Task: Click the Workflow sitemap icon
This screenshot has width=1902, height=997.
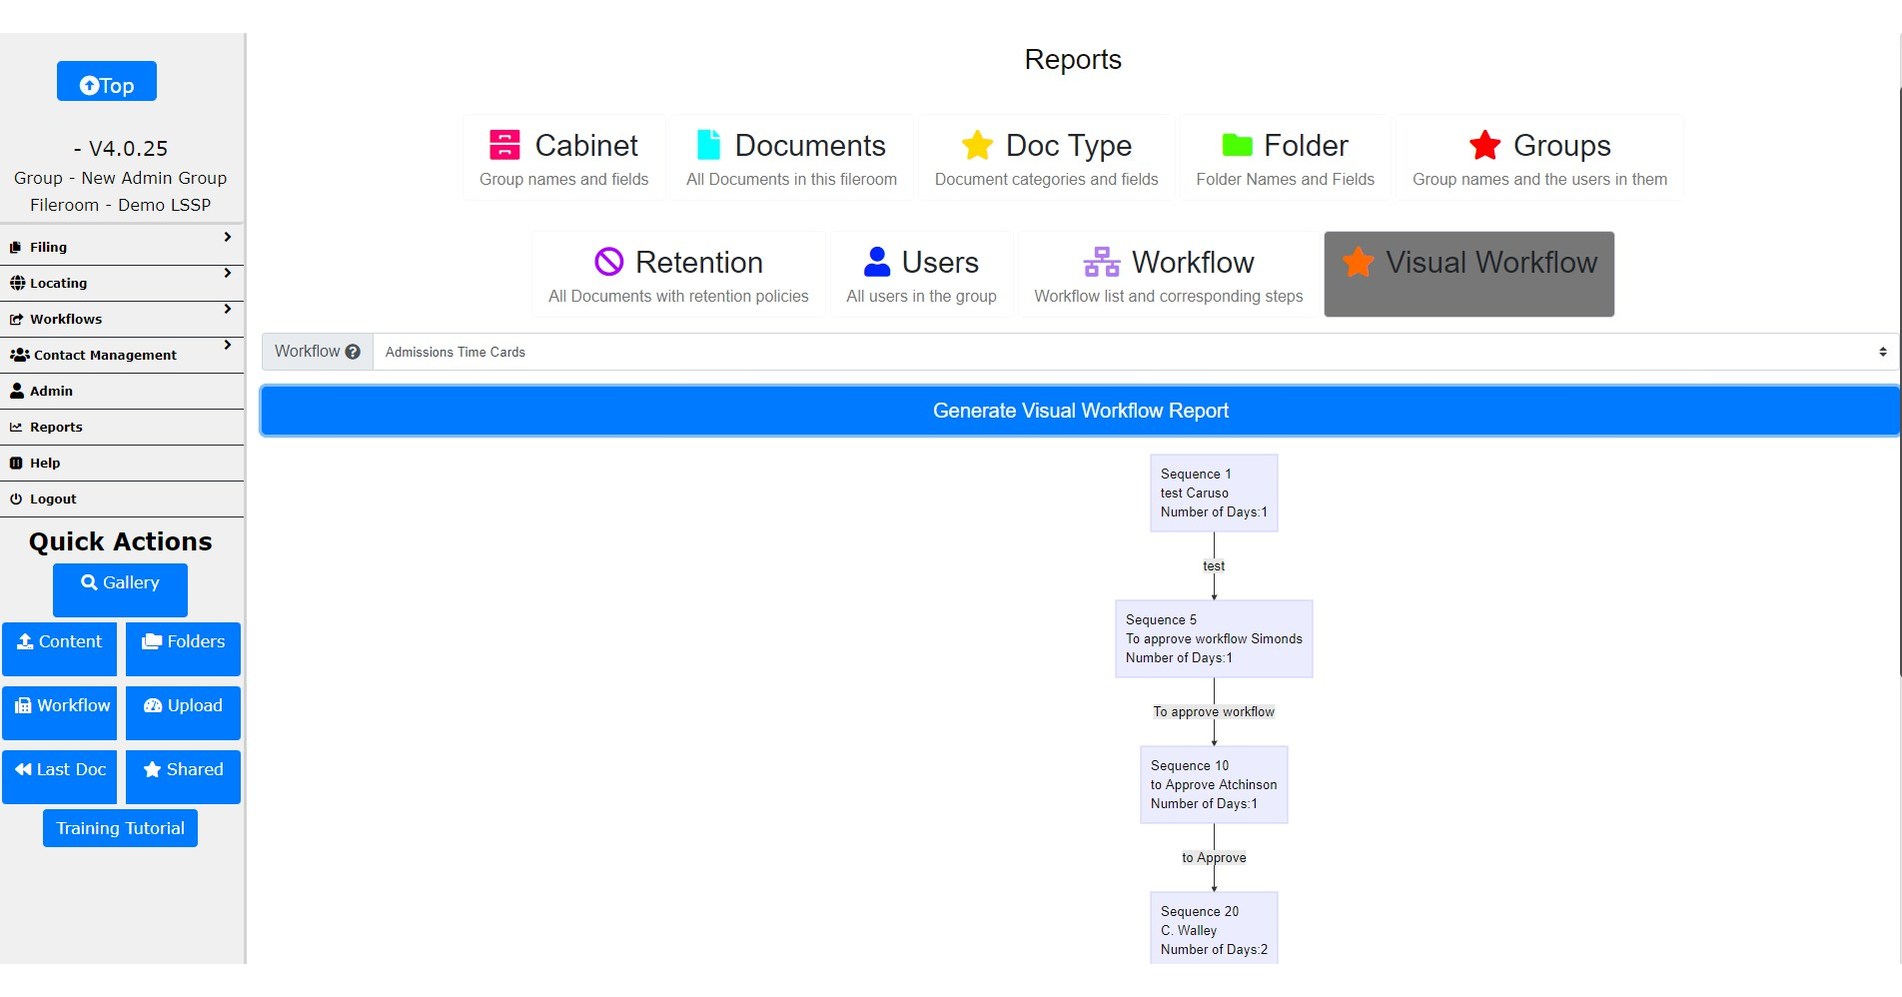Action: click(x=1102, y=262)
